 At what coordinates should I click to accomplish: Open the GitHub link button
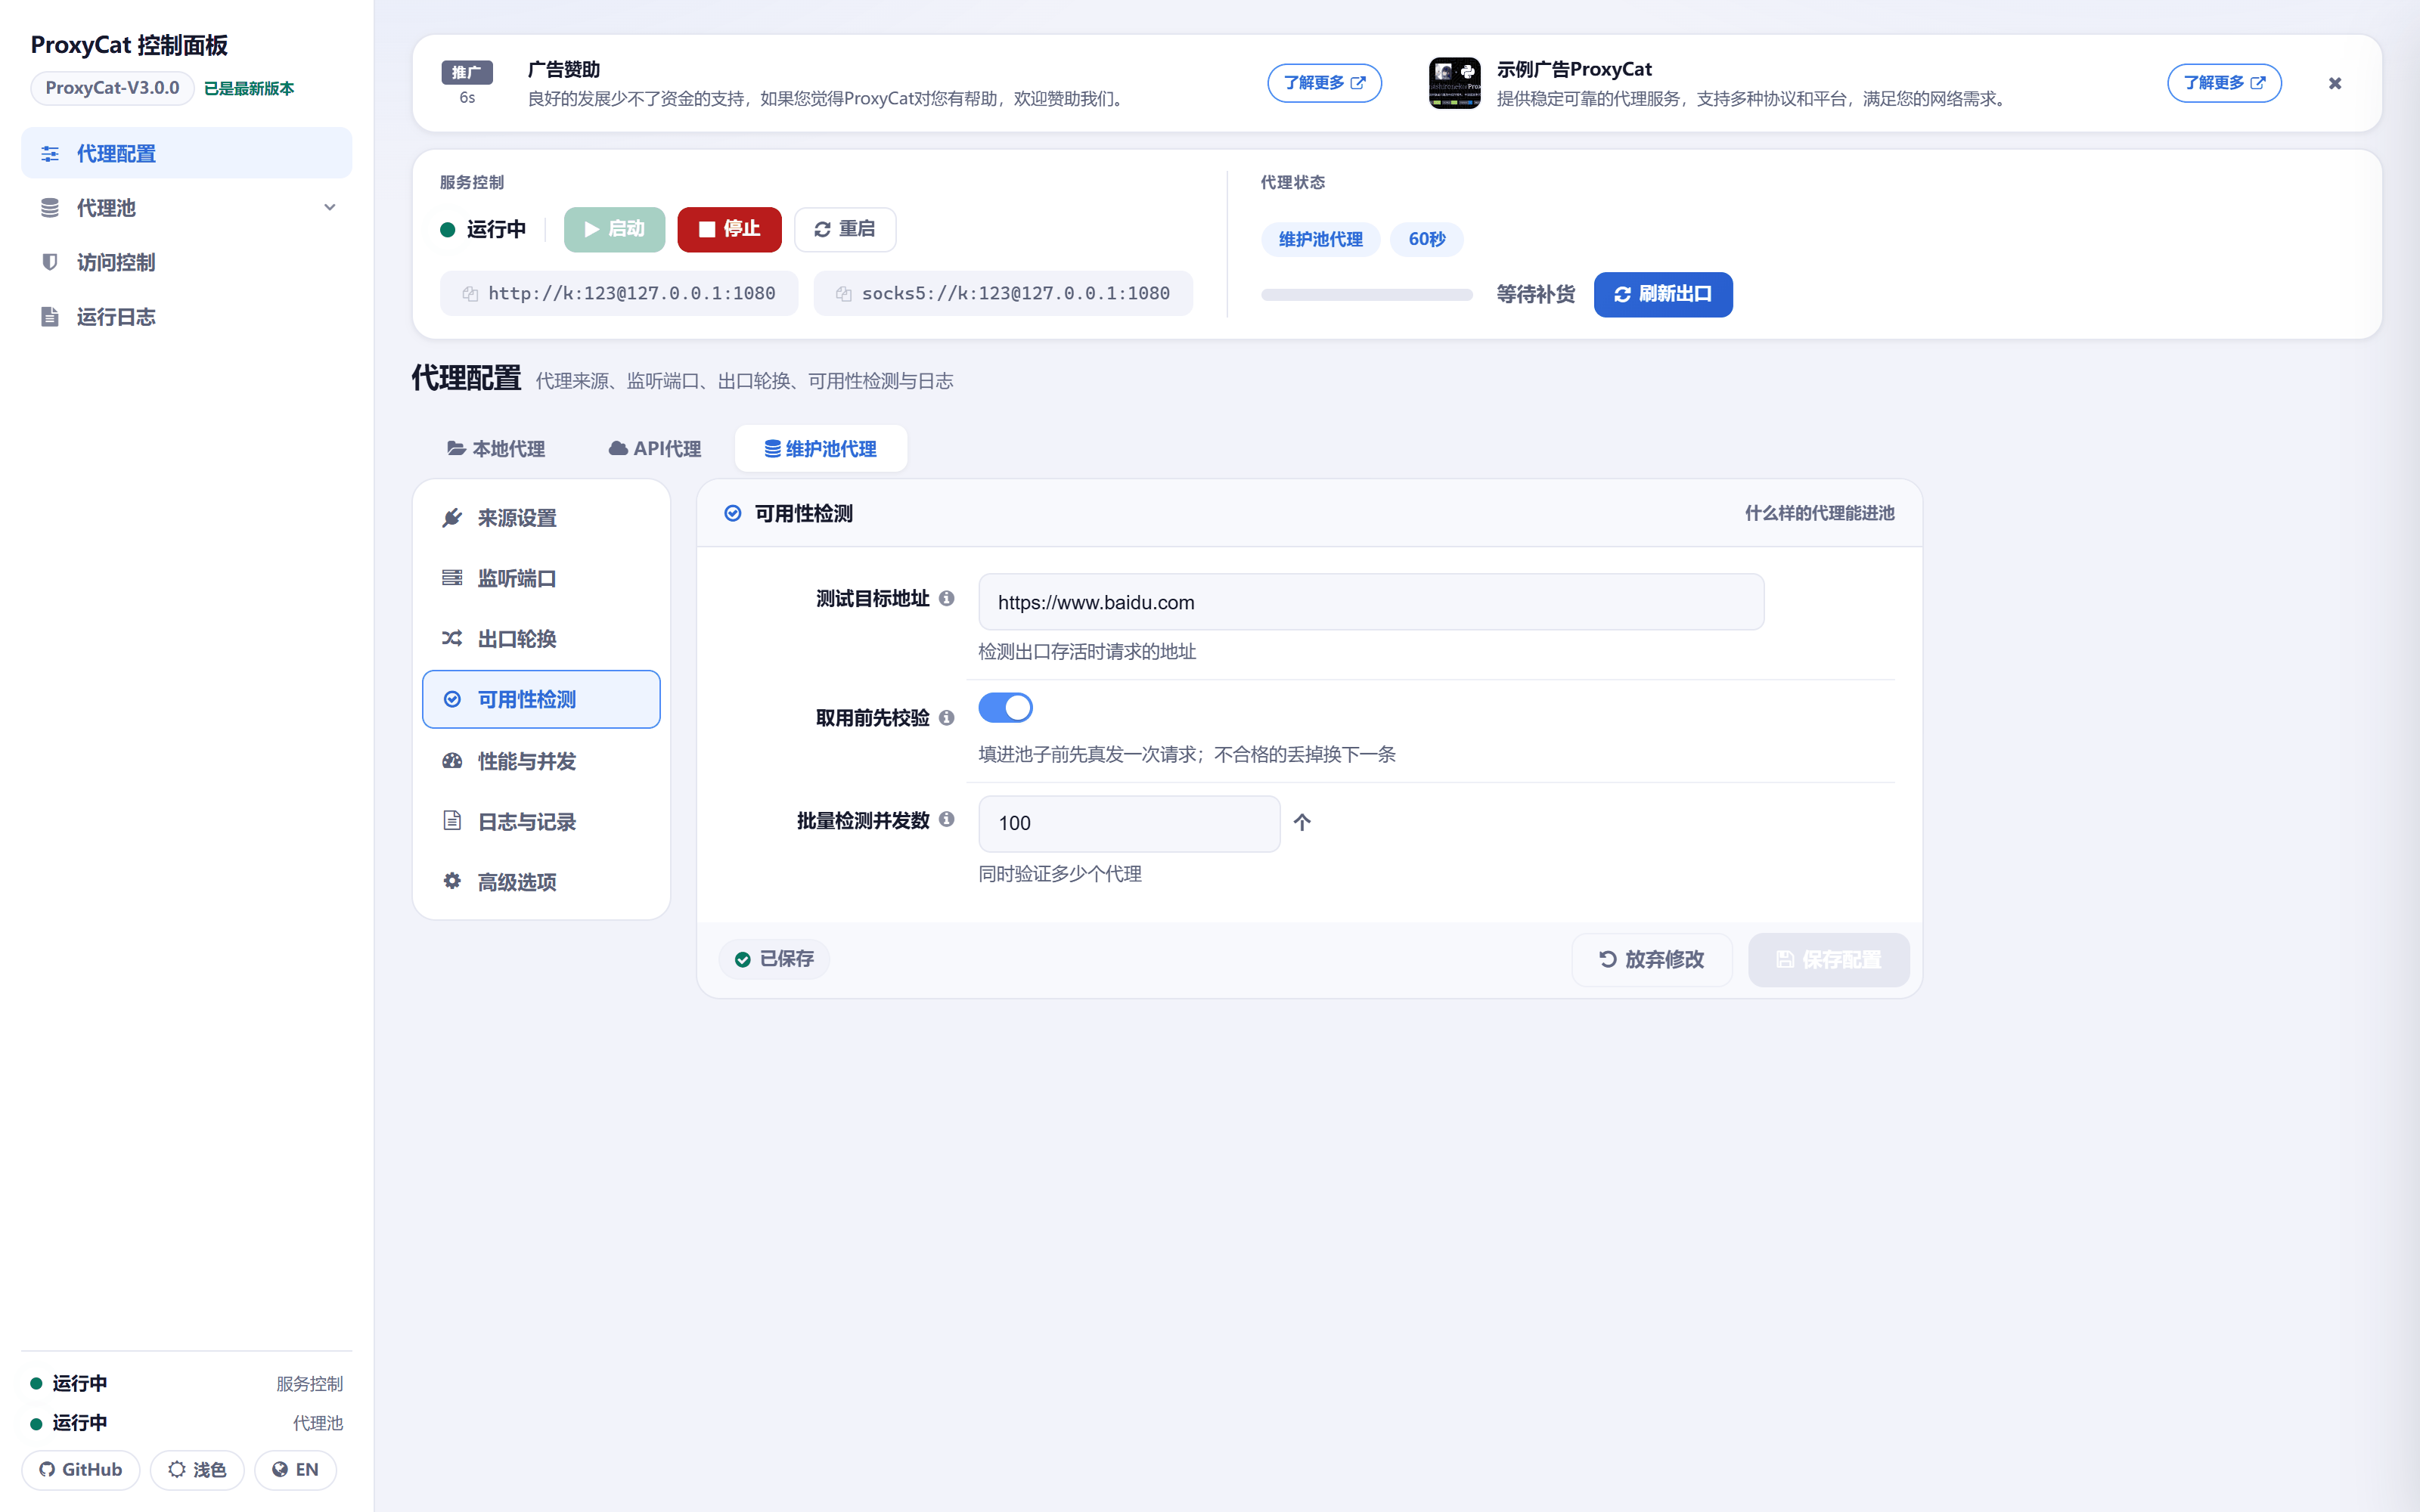click(81, 1469)
